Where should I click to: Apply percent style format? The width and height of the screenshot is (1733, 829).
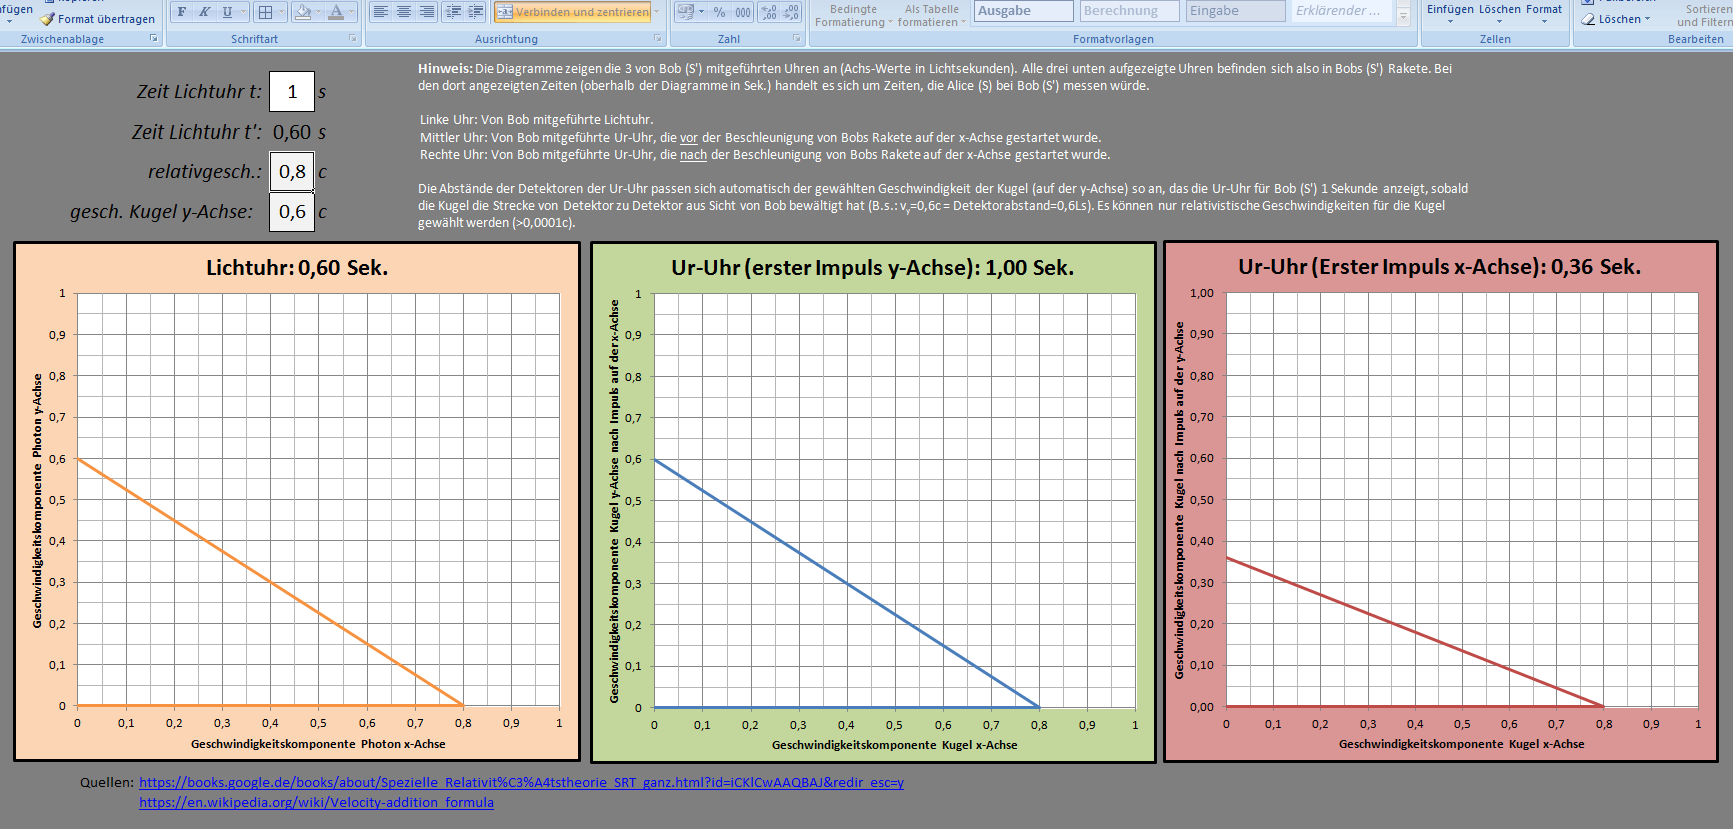pos(719,12)
